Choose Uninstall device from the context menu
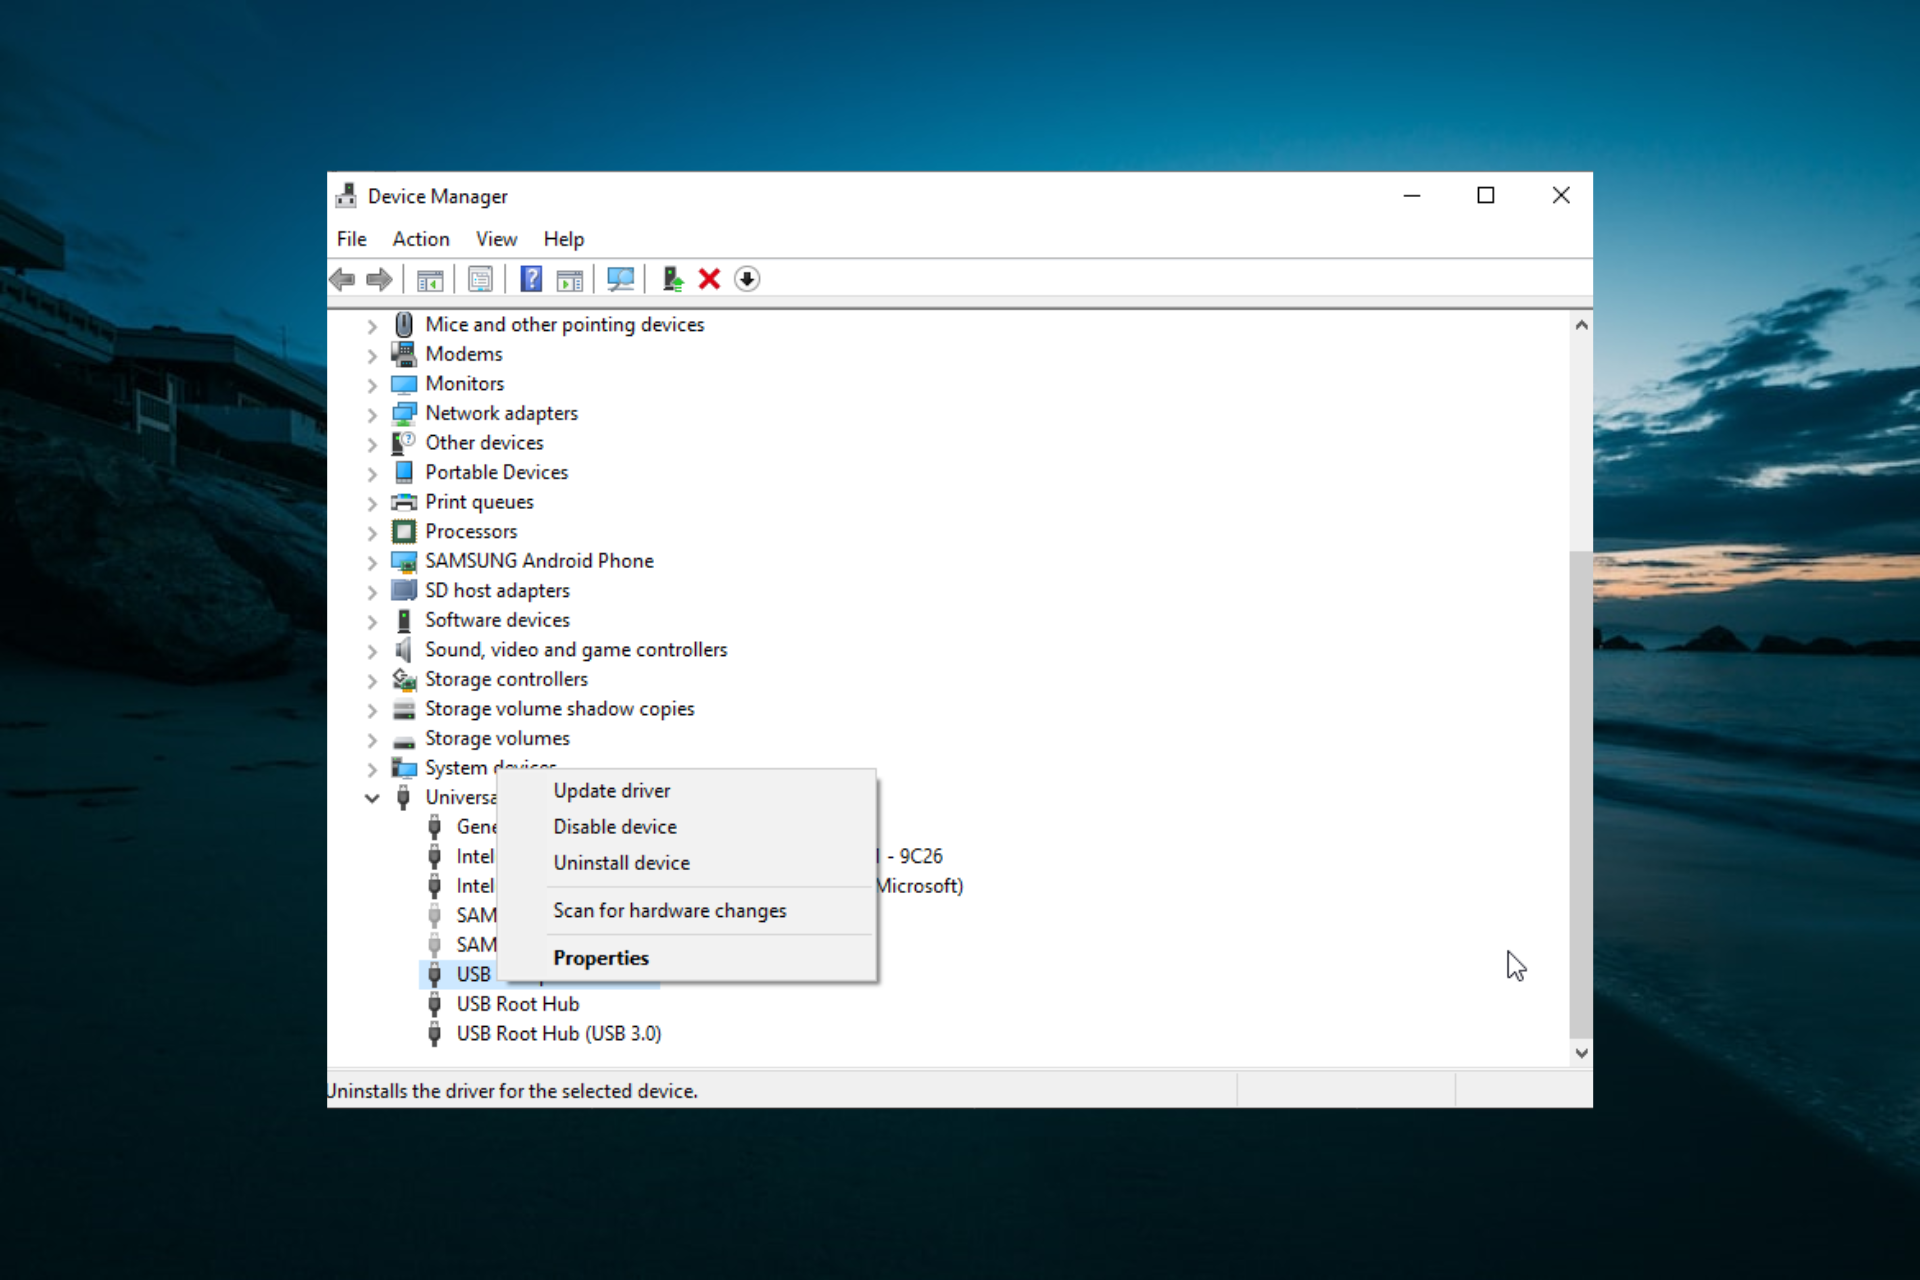 pos(621,862)
